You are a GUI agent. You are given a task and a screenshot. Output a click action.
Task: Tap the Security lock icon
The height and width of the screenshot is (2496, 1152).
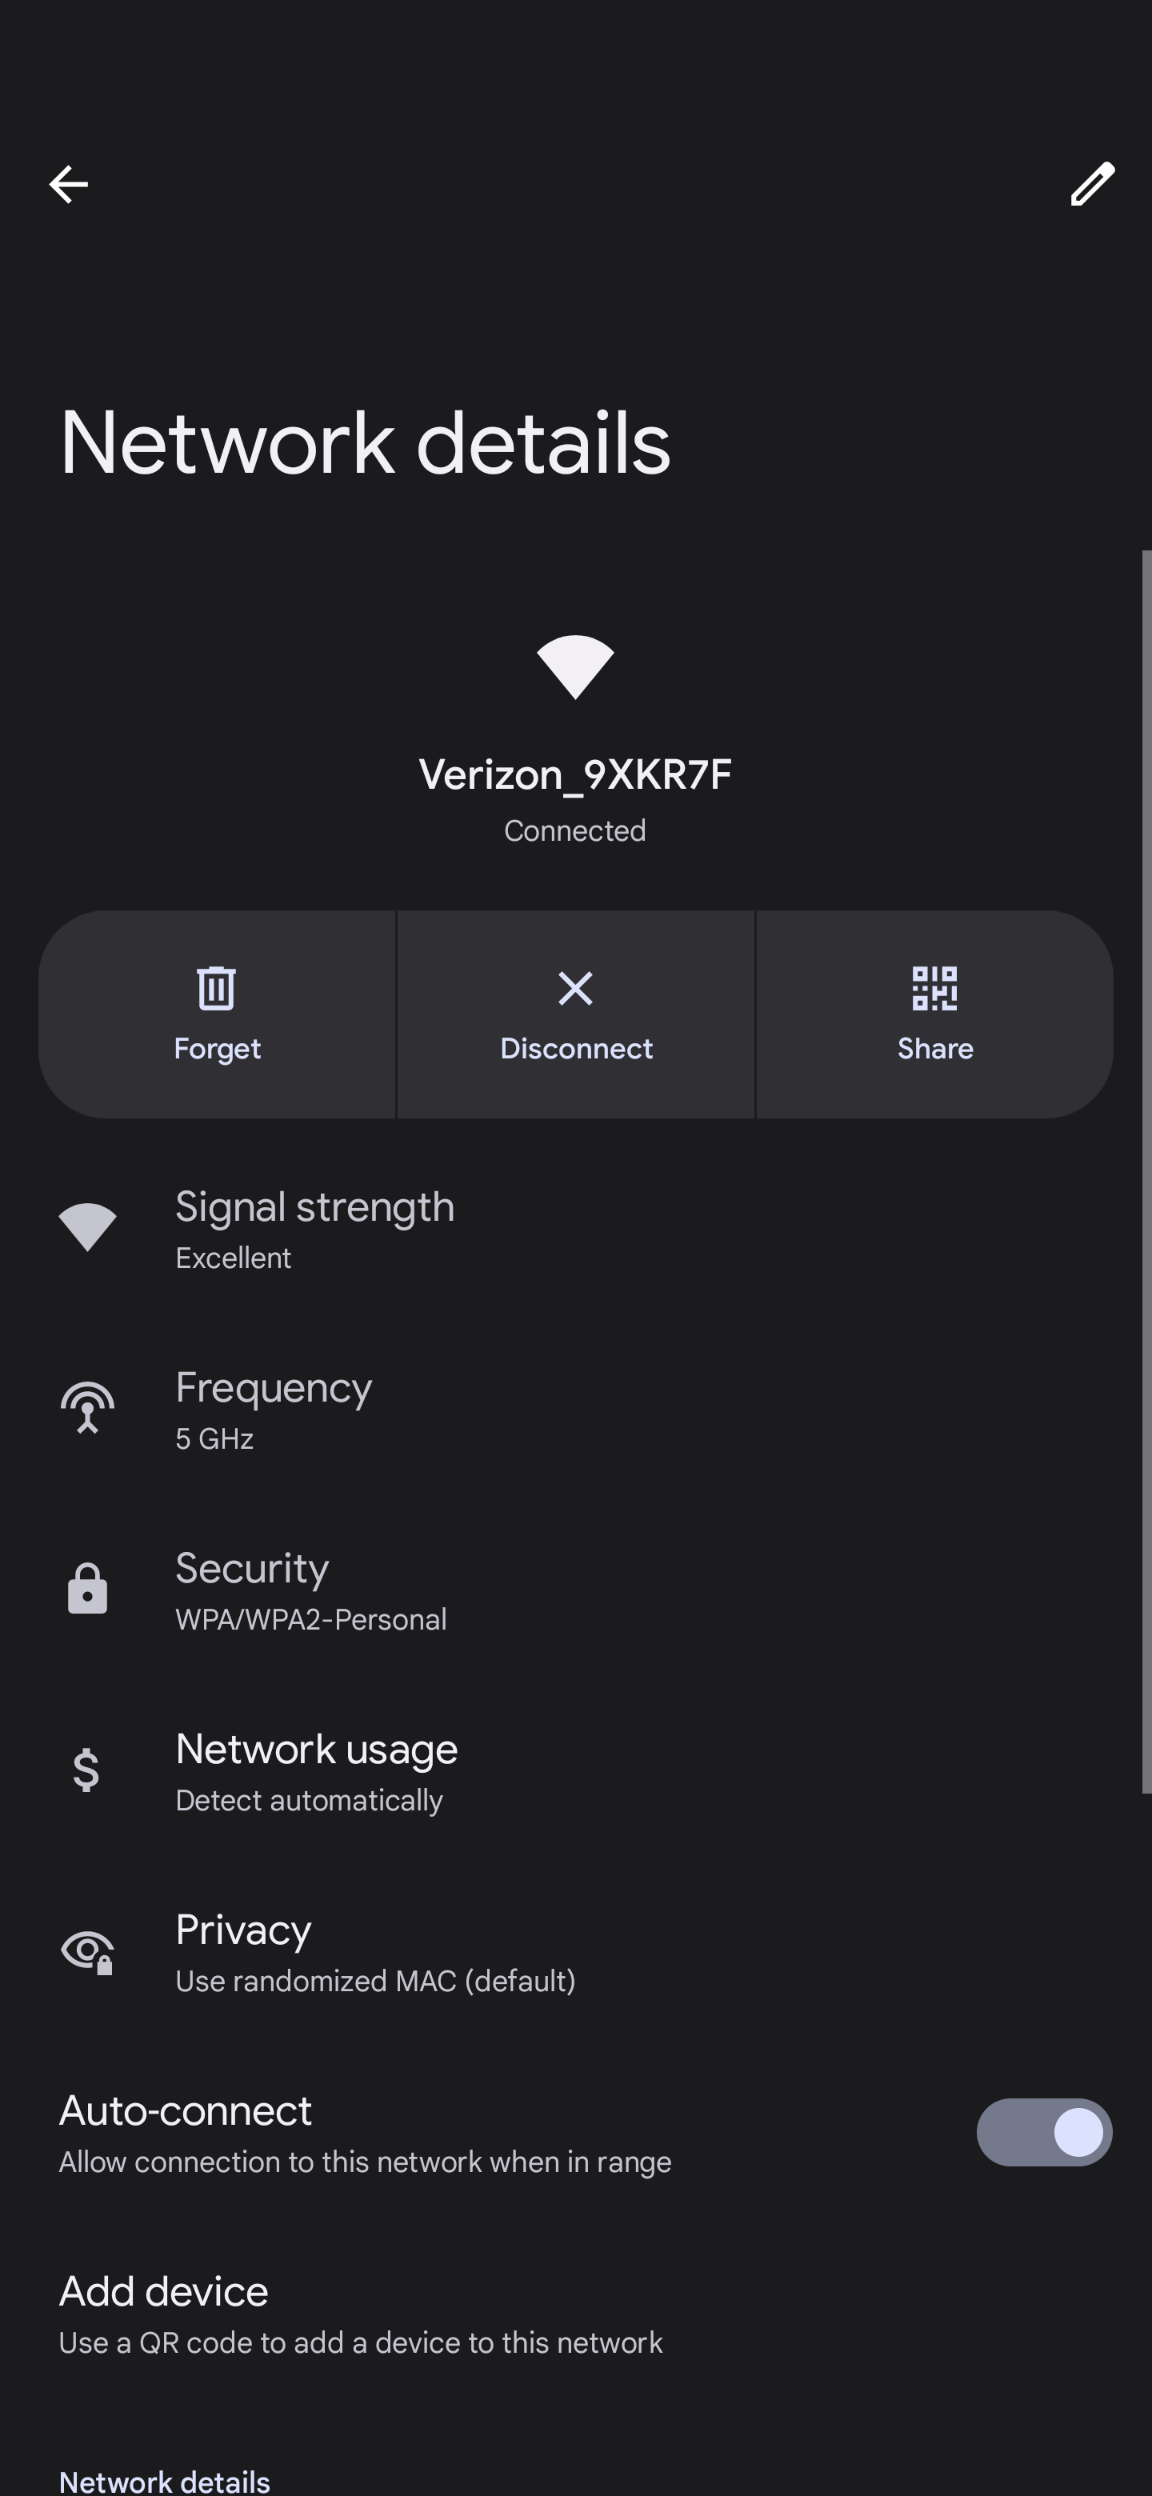click(x=88, y=1588)
